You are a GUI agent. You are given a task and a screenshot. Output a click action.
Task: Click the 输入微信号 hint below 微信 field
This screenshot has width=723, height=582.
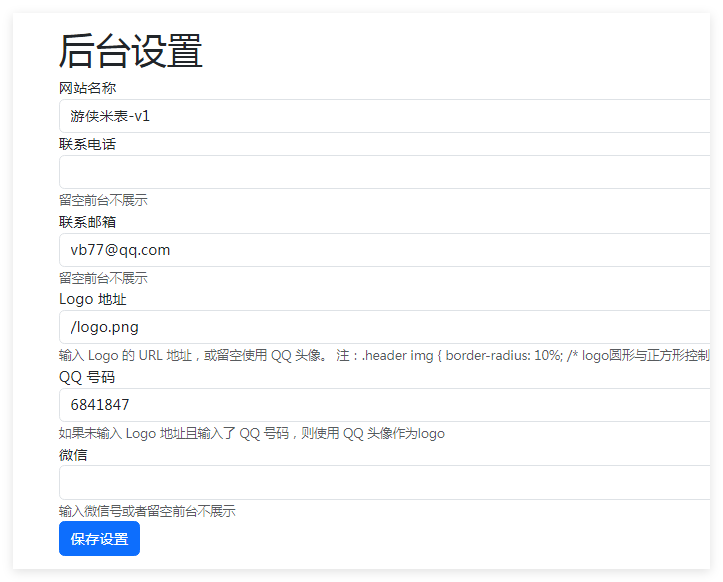coord(147,511)
